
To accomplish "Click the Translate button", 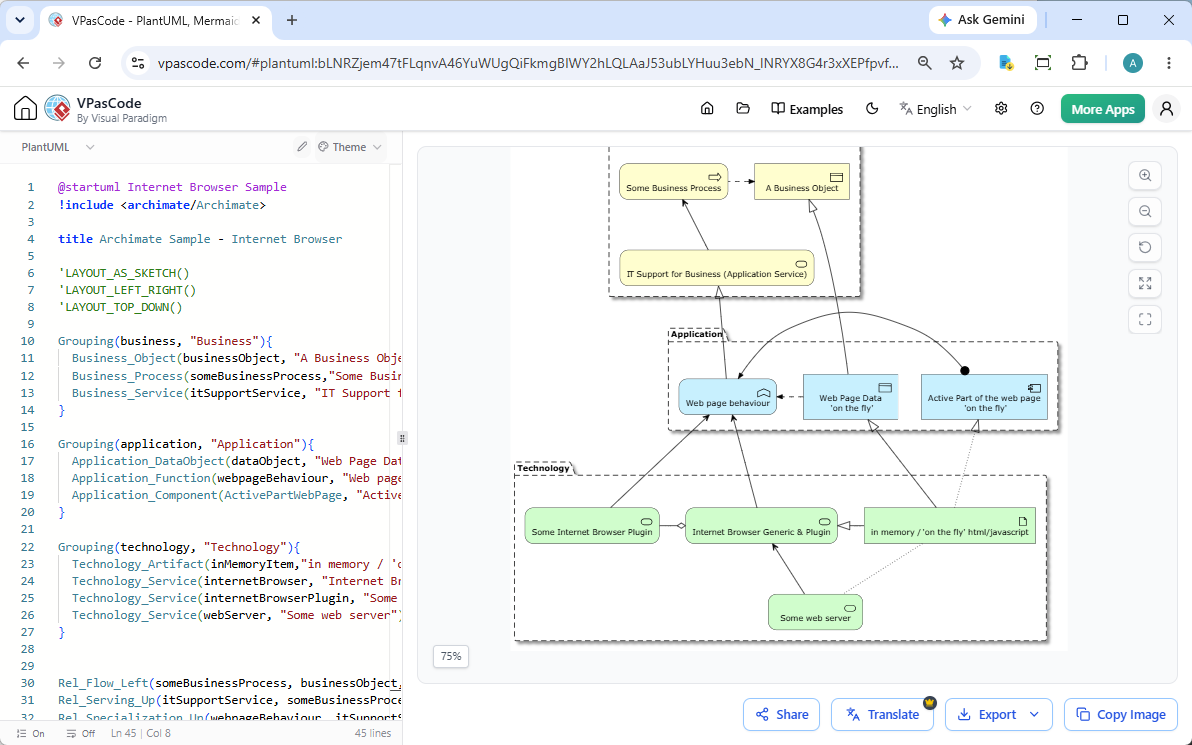I will [883, 714].
